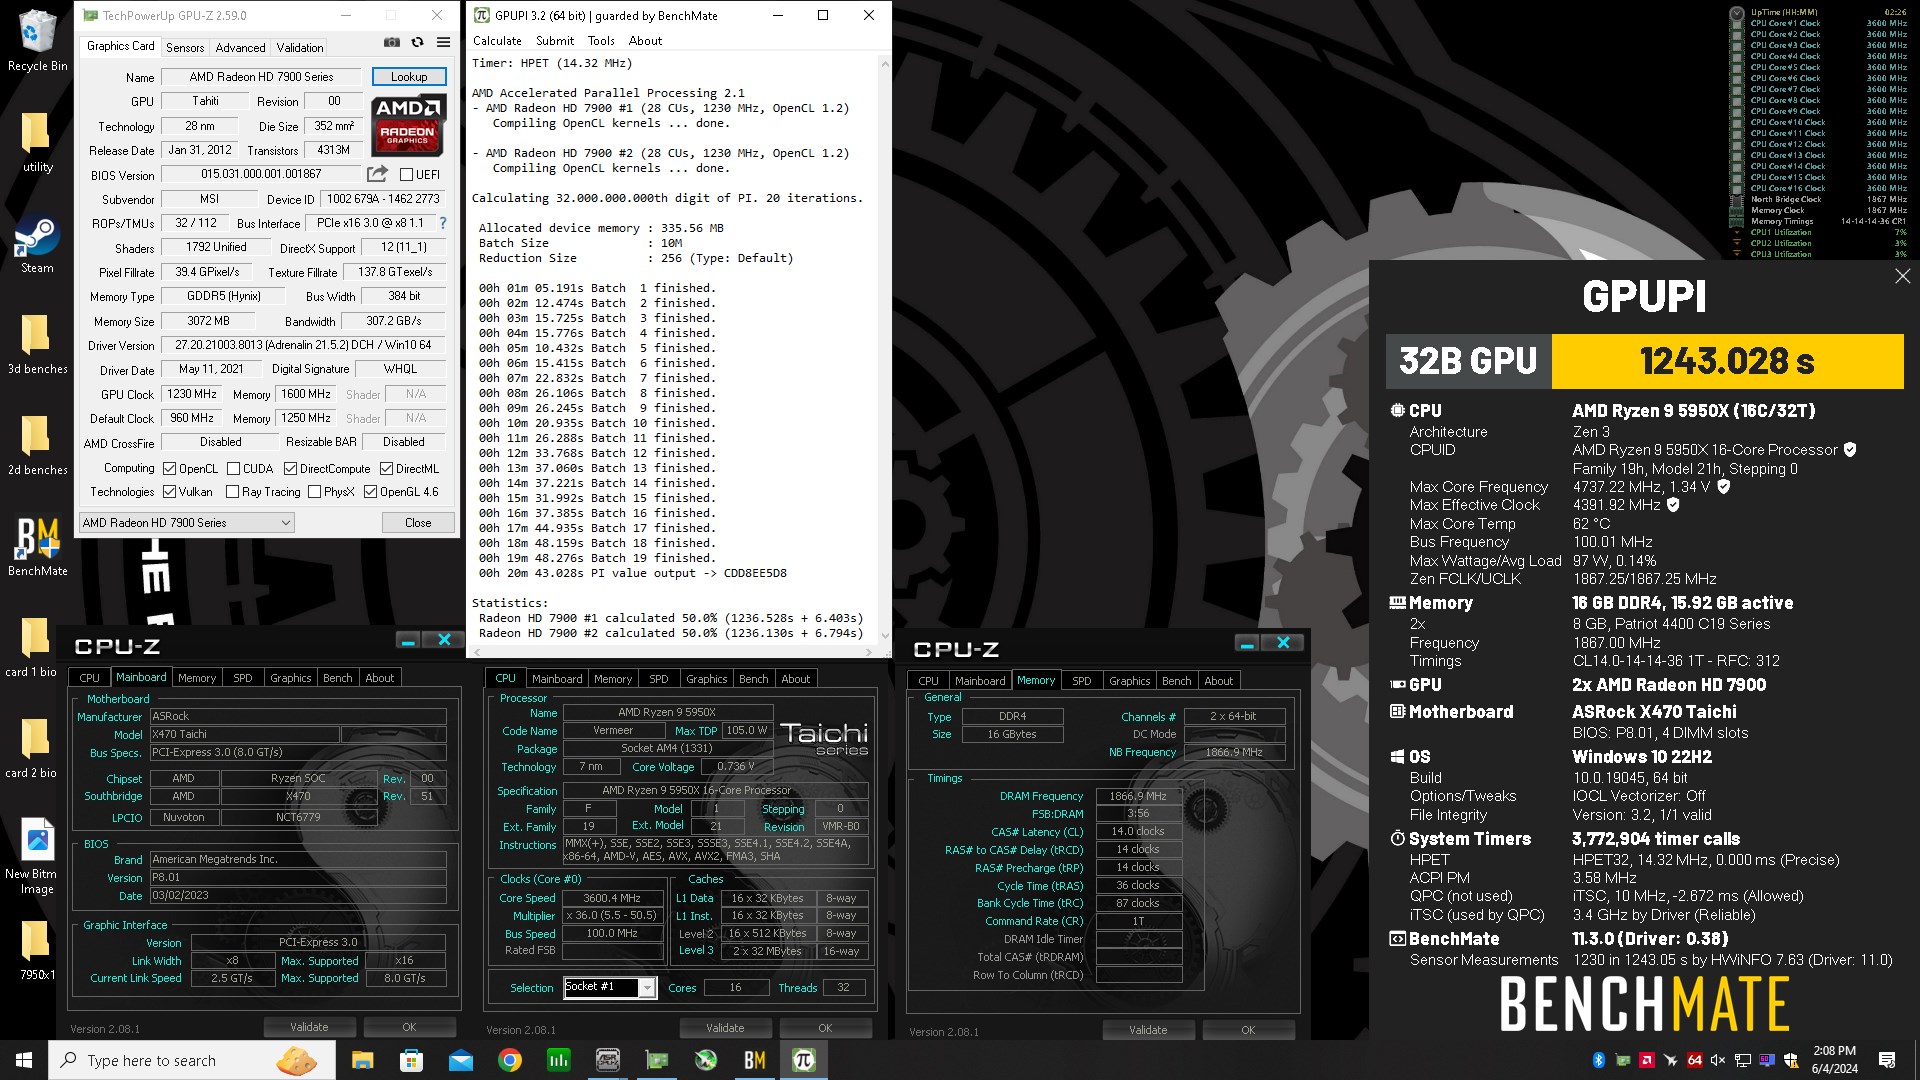Toggle the DirectCompute checkbox
Viewport: 1920px width, 1080px height.
pos(290,468)
